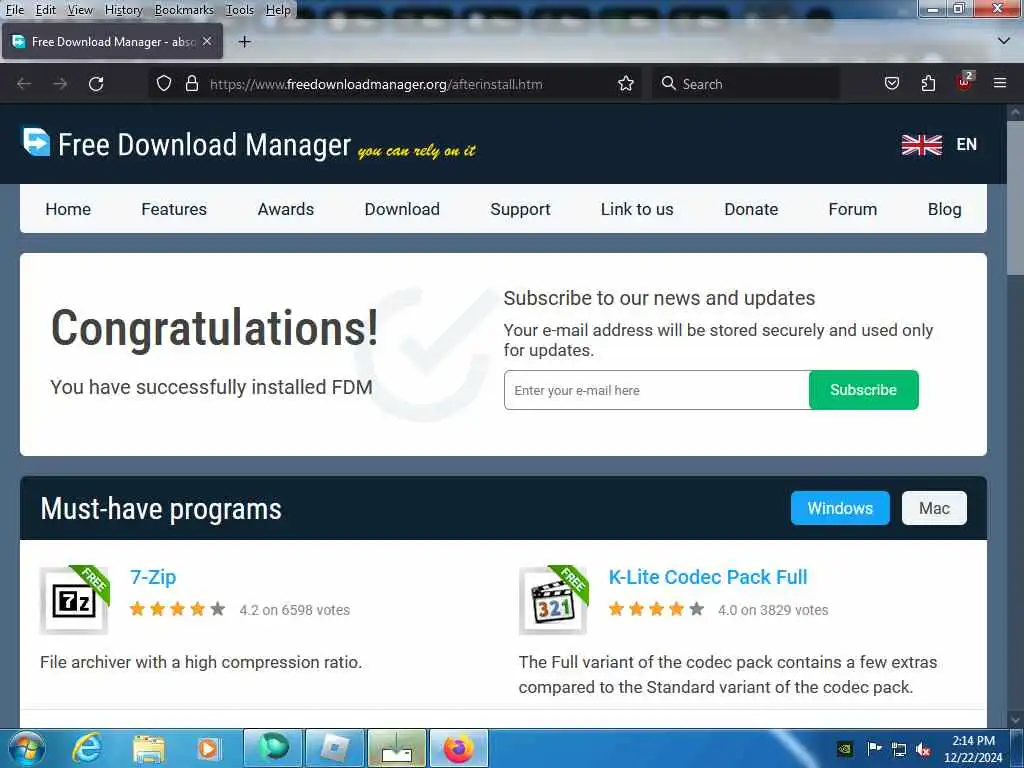
Task: Click the K-Lite star rating
Action: [x=656, y=609]
